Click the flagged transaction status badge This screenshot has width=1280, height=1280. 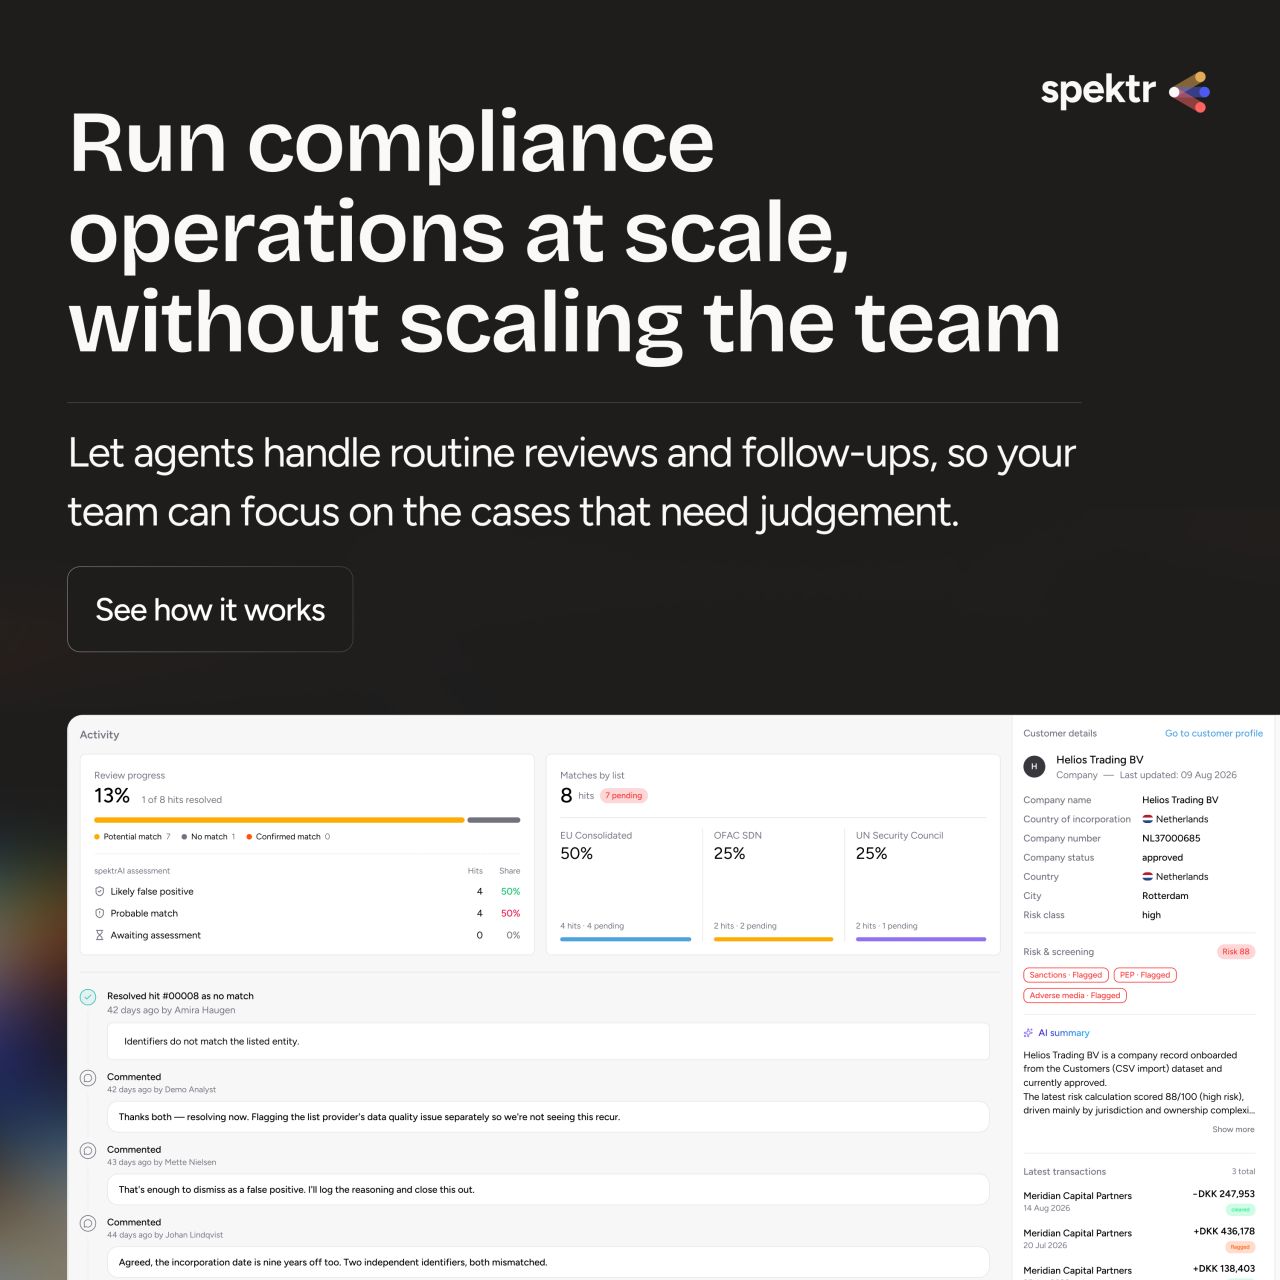click(1240, 1247)
